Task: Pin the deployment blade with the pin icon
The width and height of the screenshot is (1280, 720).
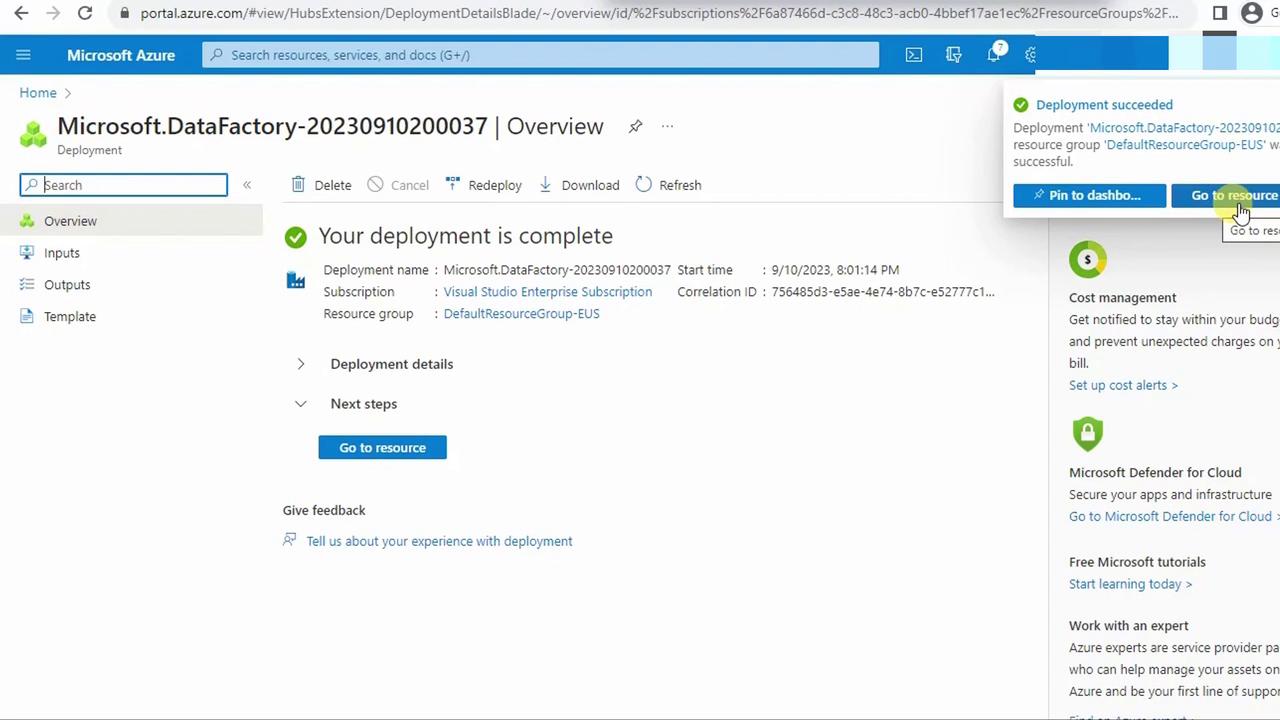Action: click(635, 126)
